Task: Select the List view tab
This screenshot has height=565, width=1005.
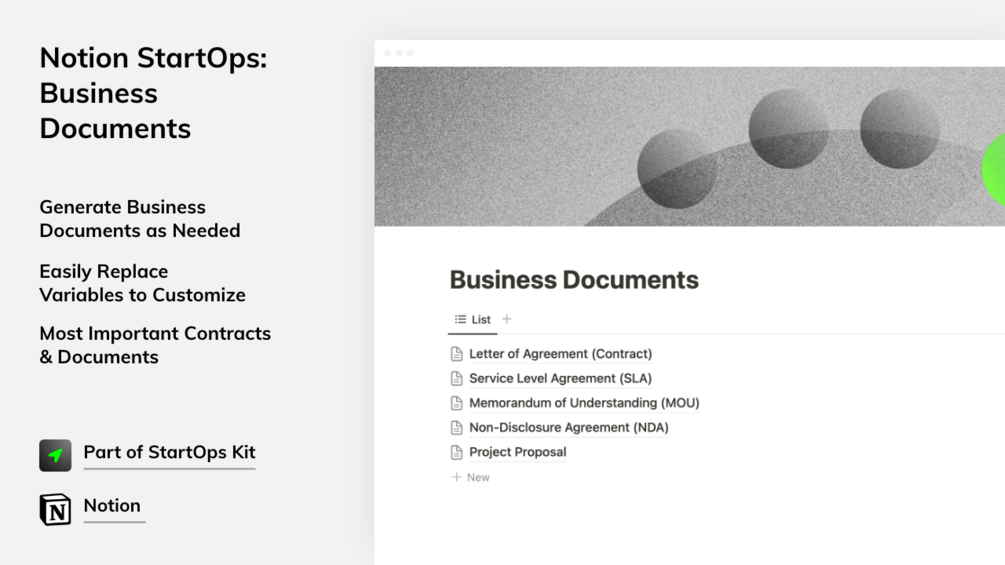Action: coord(472,320)
